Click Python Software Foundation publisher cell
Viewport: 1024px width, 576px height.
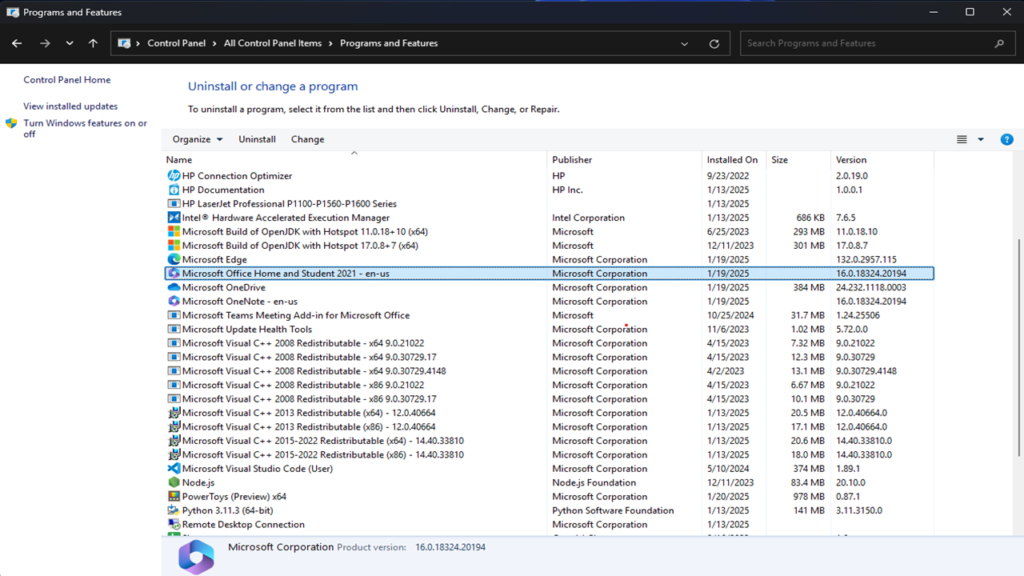coord(613,510)
